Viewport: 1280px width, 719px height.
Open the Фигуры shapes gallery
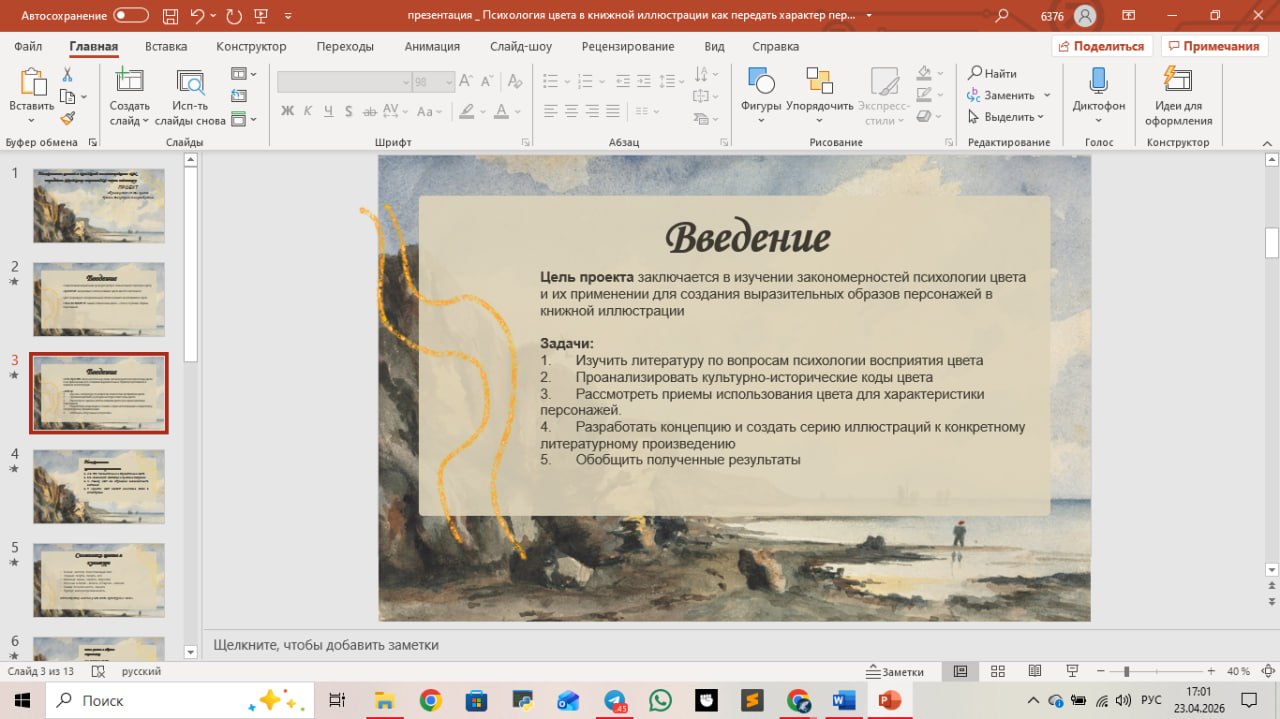[761, 96]
